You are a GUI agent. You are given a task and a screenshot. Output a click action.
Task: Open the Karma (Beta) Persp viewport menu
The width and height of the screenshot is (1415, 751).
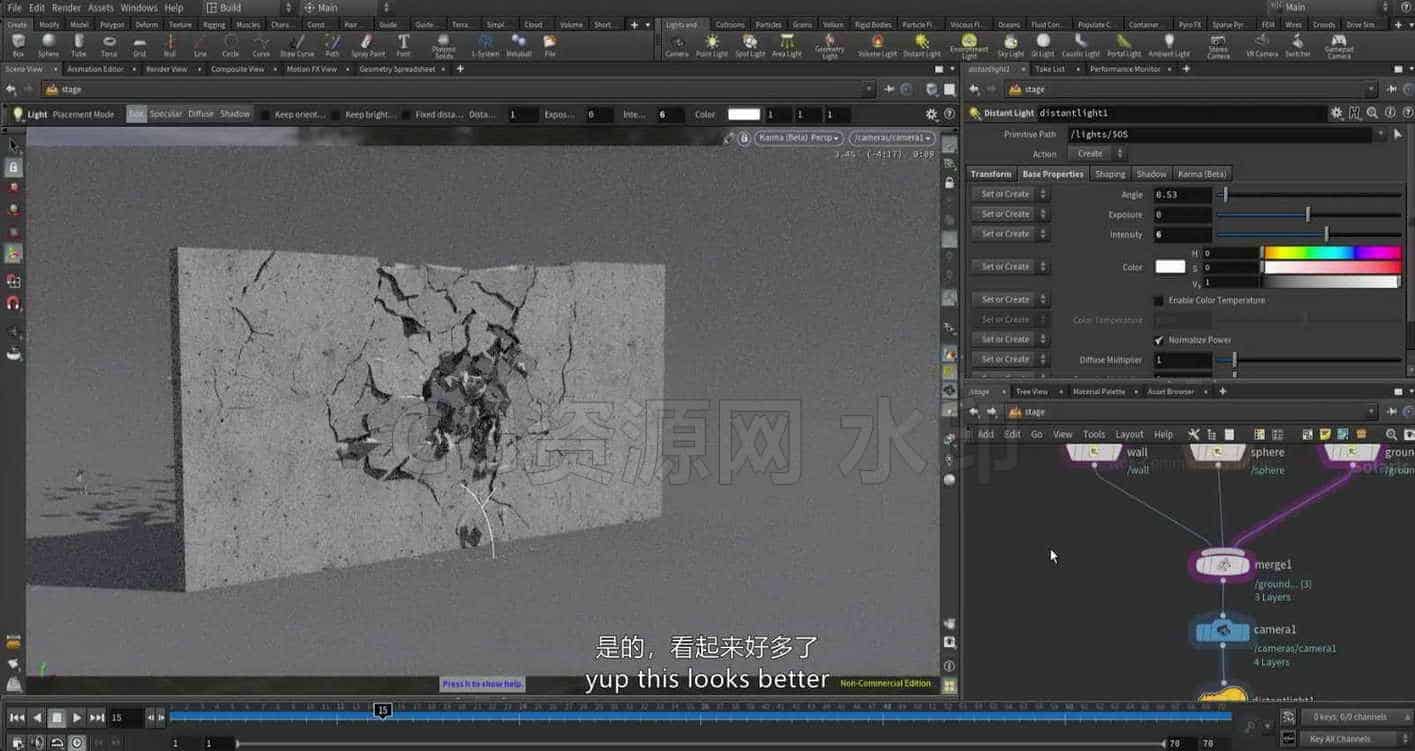pos(798,138)
